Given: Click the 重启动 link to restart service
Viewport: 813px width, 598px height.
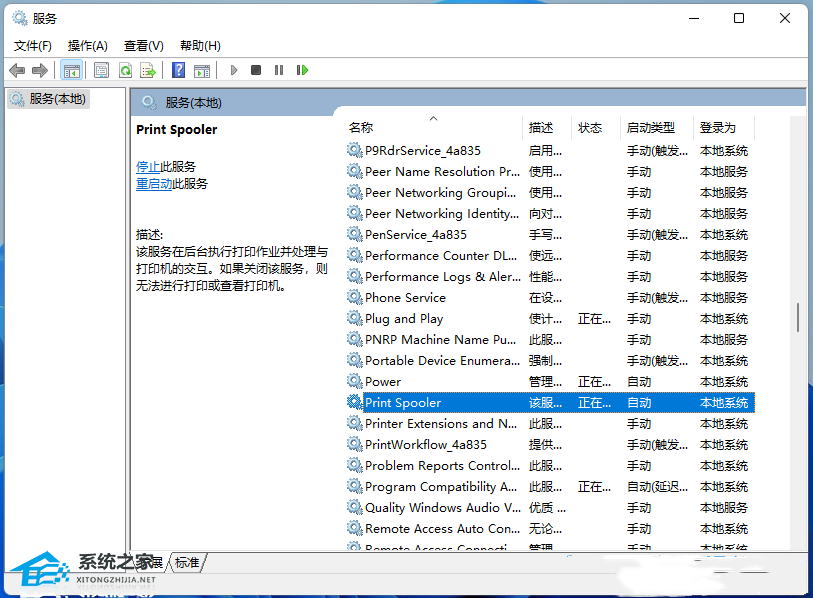Looking at the screenshot, I should pos(154,184).
